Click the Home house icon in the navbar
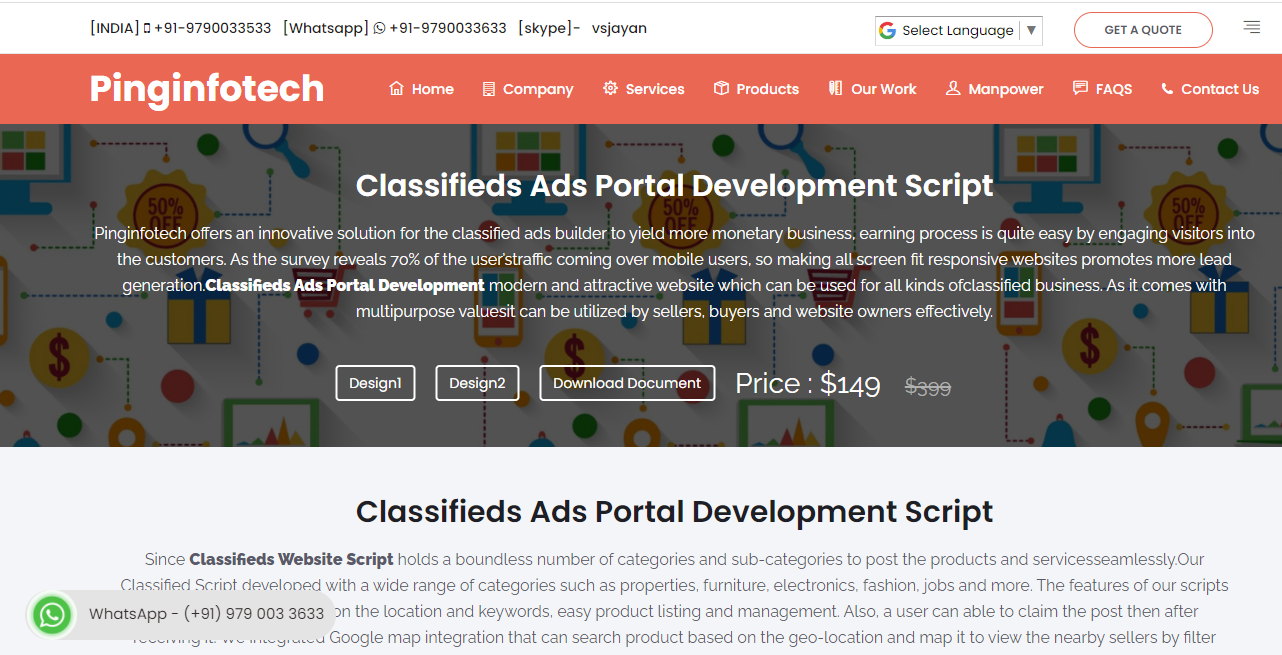Screen dimensions: 1282x655 pos(396,88)
